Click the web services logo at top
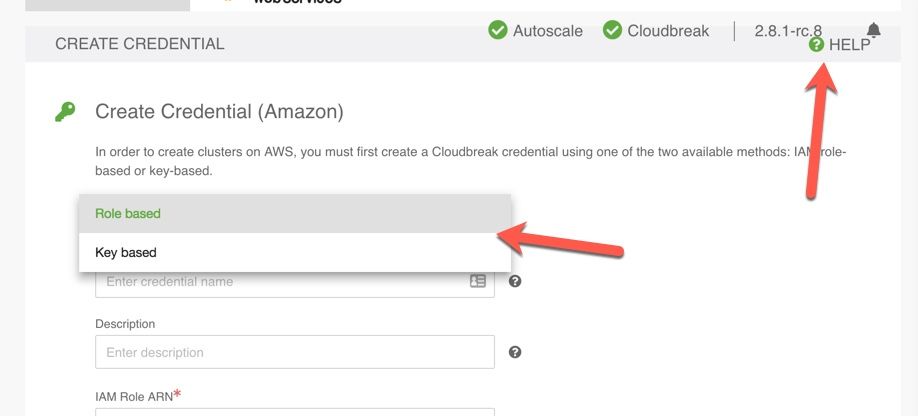This screenshot has width=918, height=416. coord(297,3)
